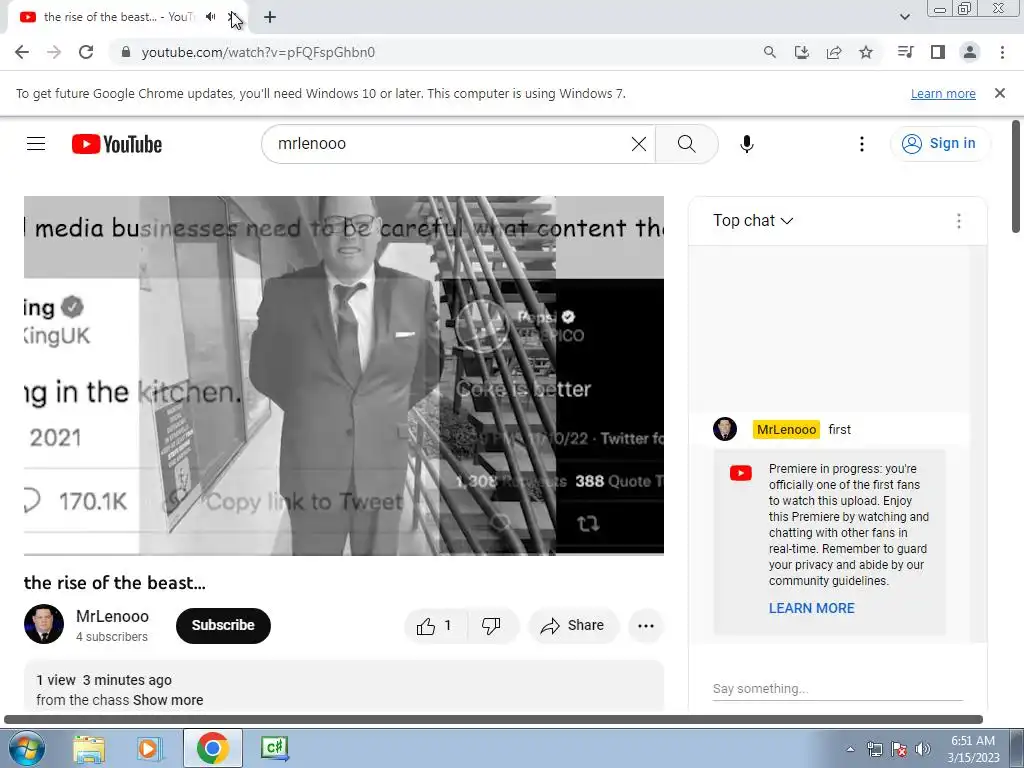Open the Chrome three-dot menu
The height and width of the screenshot is (768, 1024).
coord(1002,52)
